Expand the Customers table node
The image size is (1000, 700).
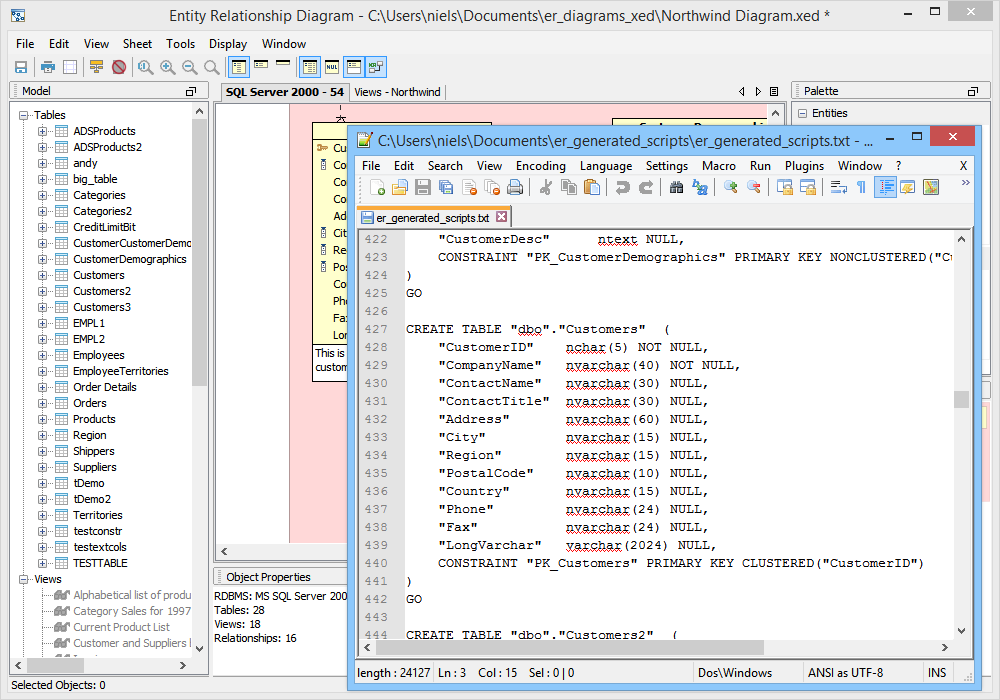(43, 275)
